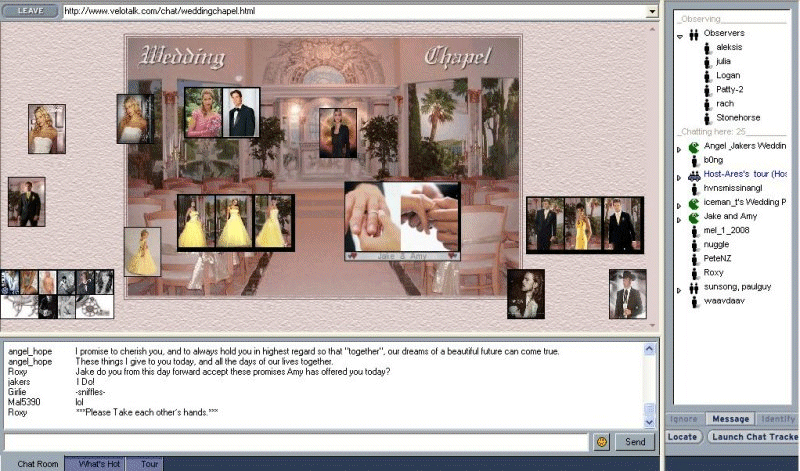Click the Host-Ares's tour car icon
This screenshot has width=800, height=471.
pyautogui.click(x=693, y=174)
